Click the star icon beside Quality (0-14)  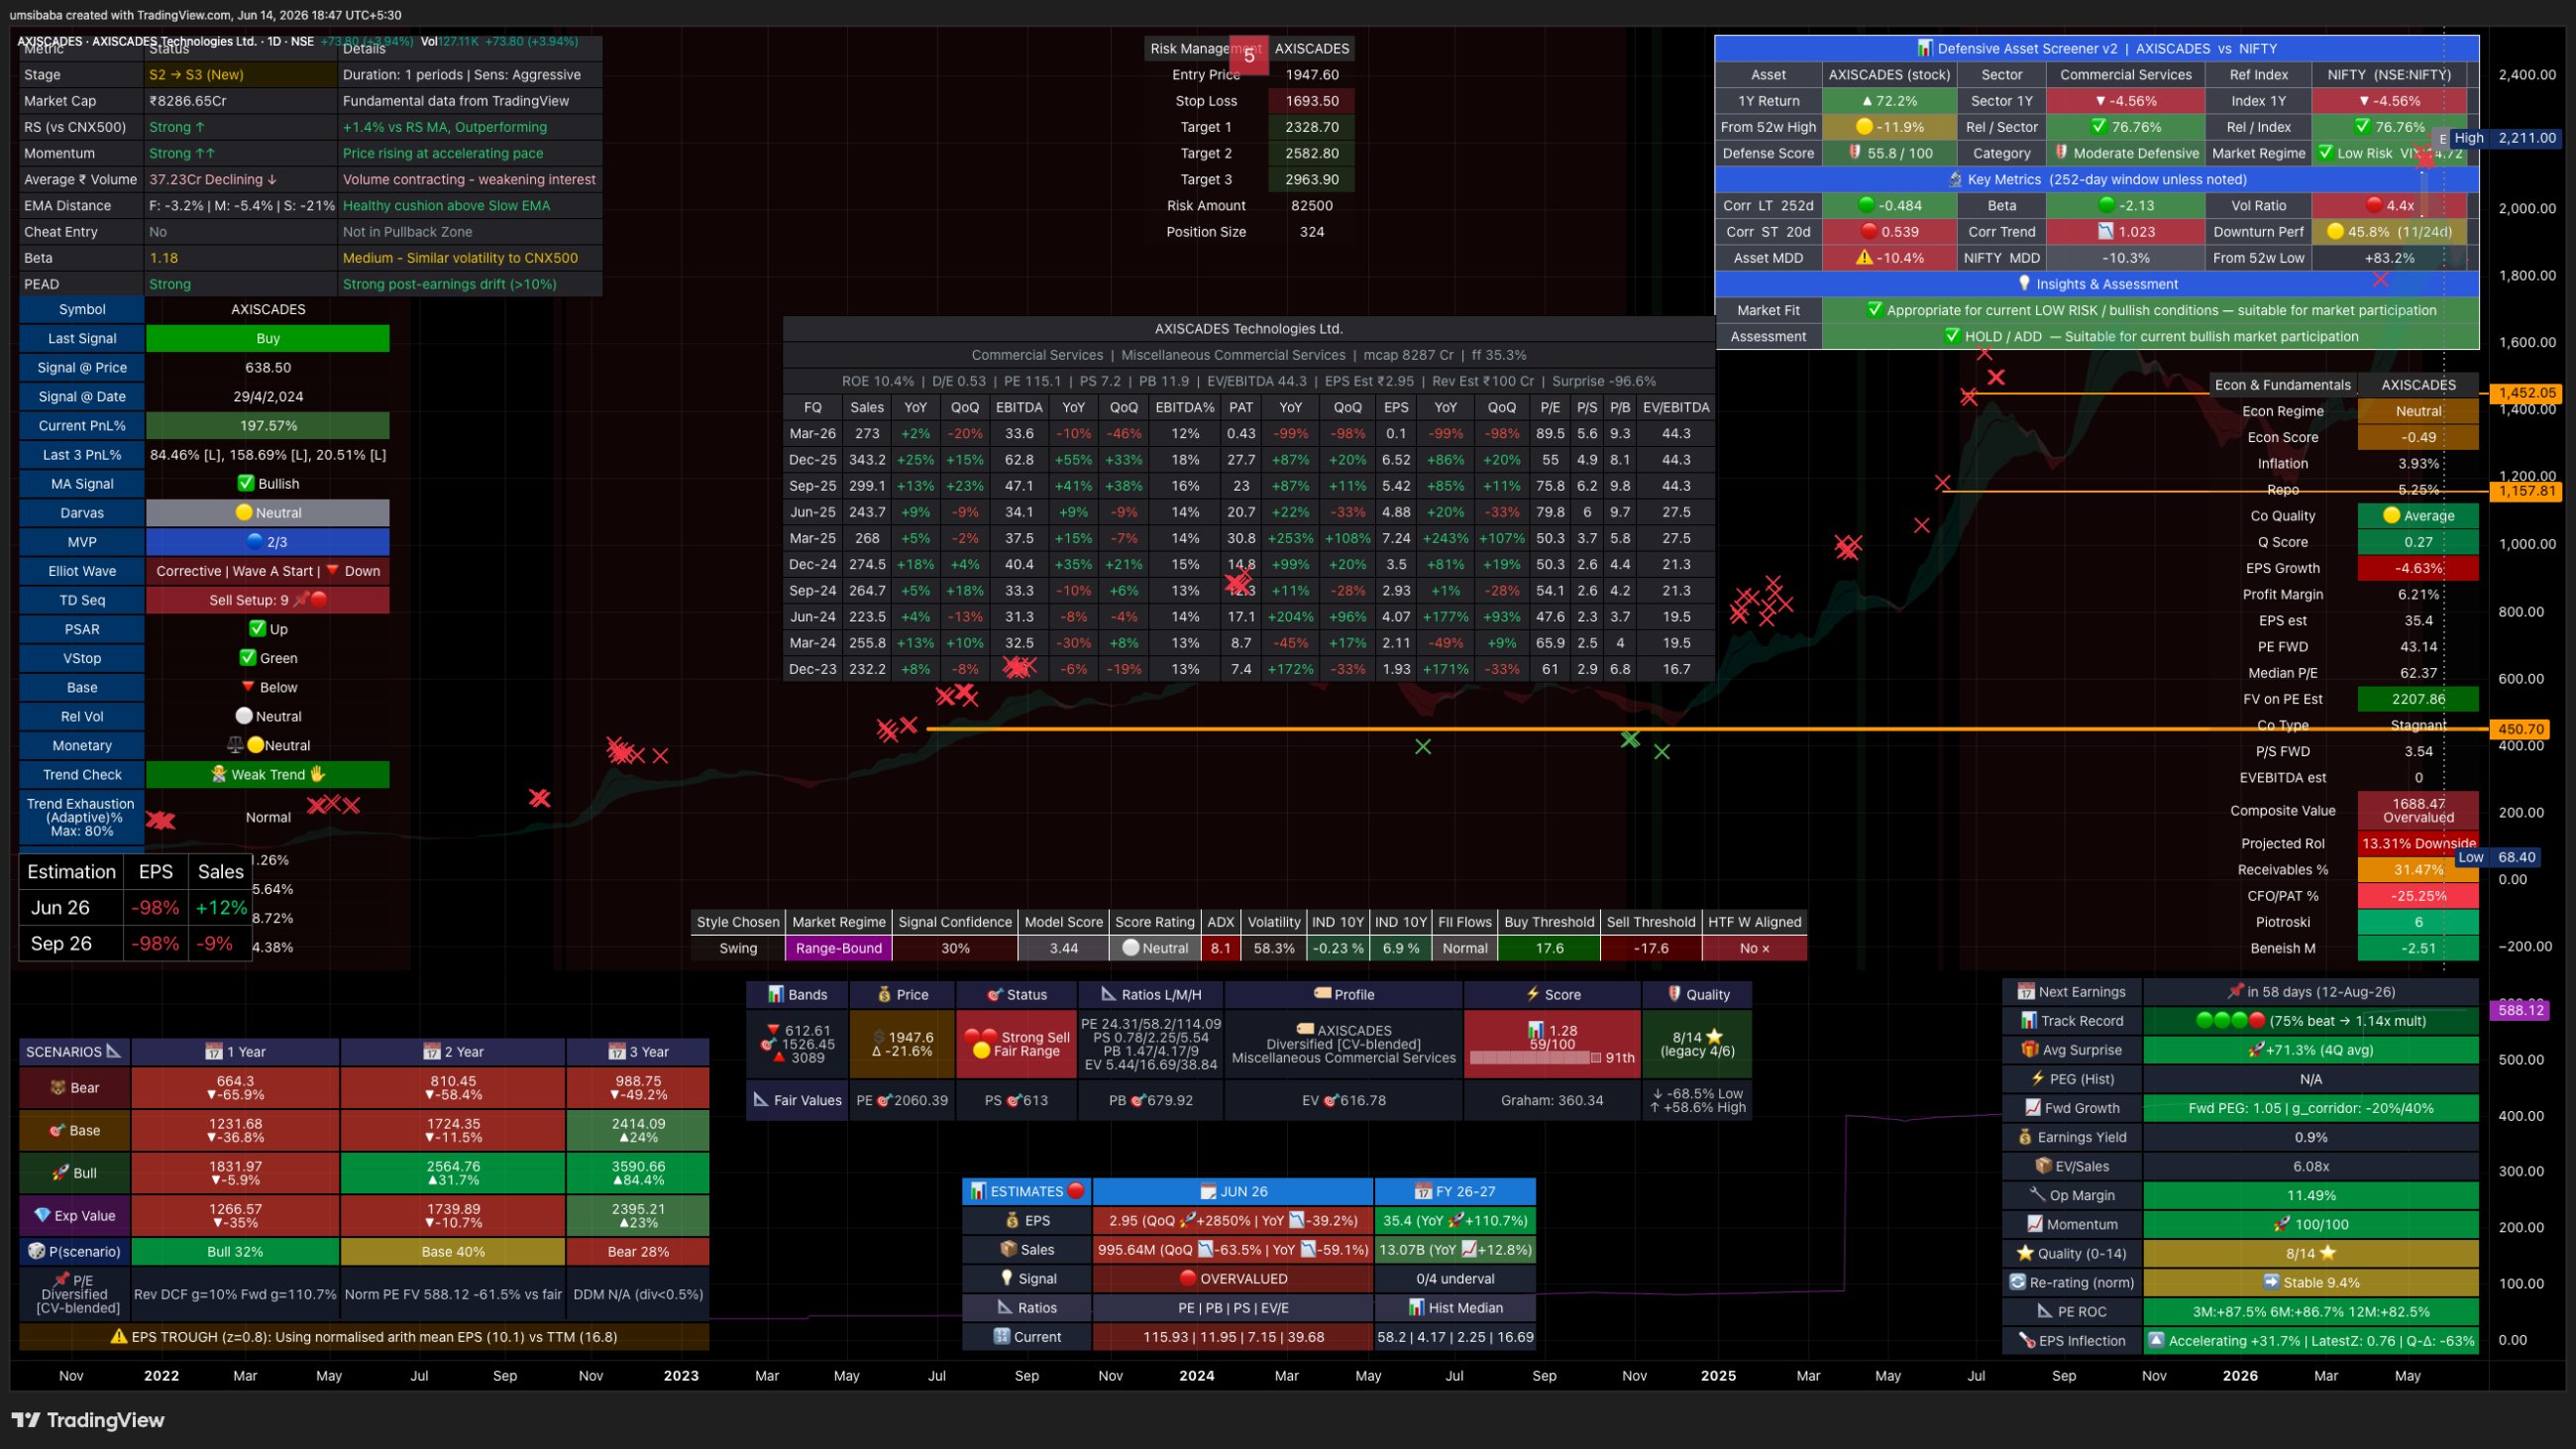pos(2026,1253)
